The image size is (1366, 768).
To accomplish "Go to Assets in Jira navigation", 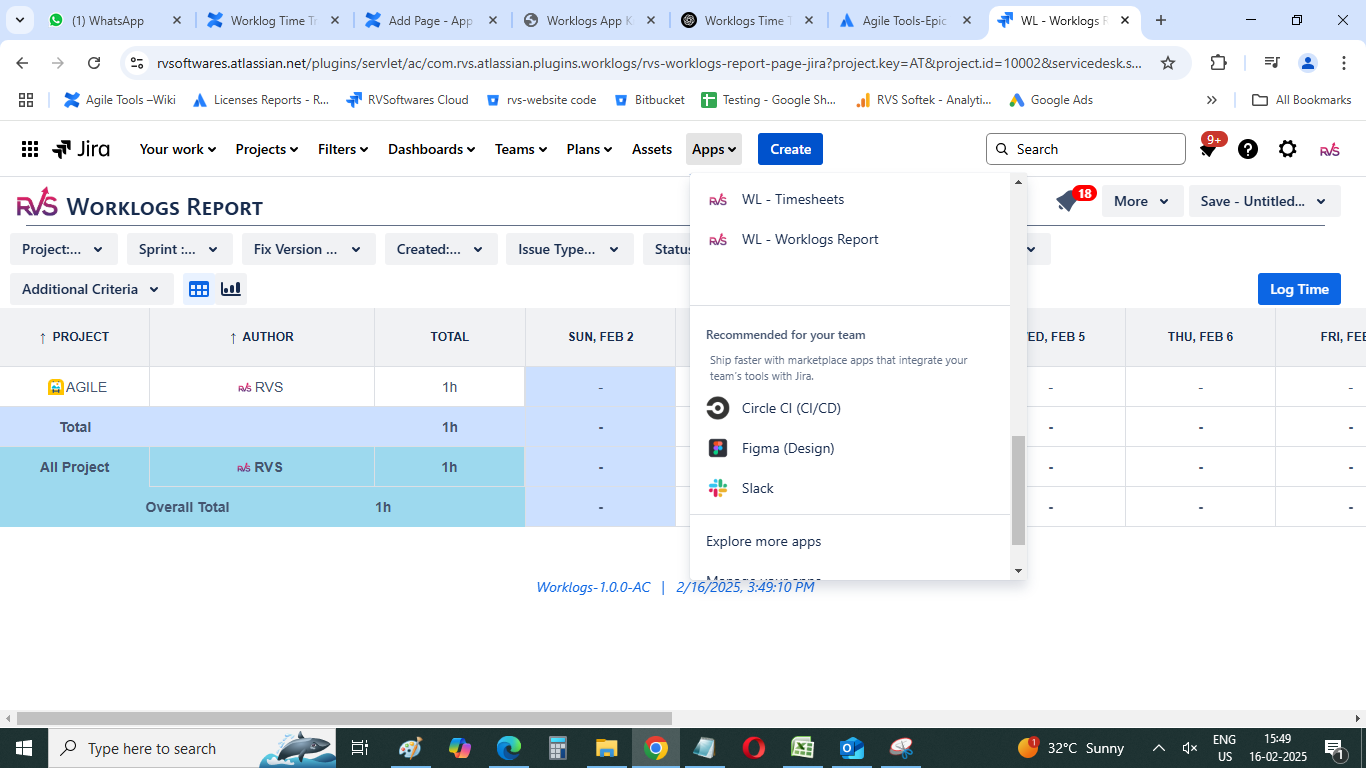I will [x=652, y=149].
